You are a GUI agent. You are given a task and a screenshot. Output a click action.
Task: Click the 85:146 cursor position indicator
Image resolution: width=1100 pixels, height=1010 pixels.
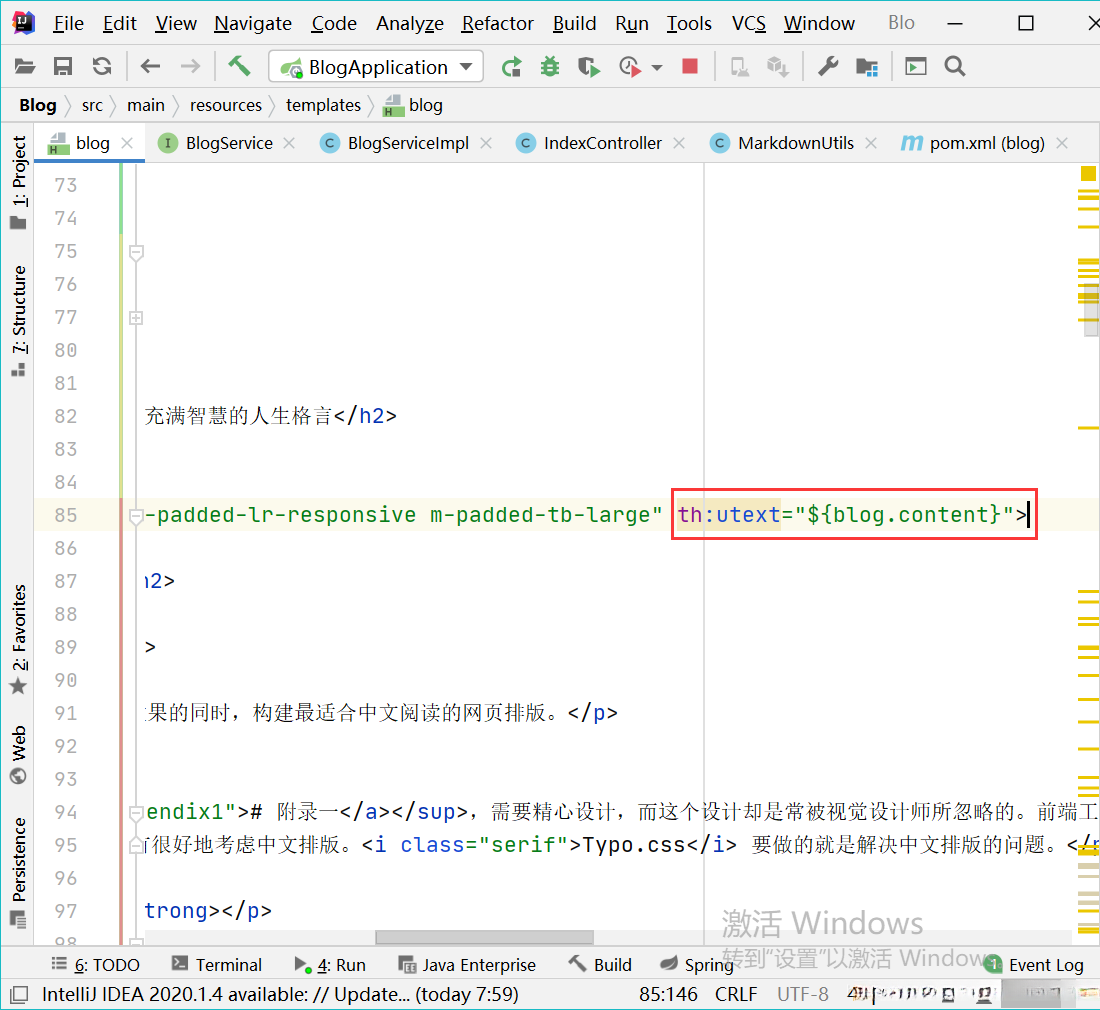(x=668, y=995)
